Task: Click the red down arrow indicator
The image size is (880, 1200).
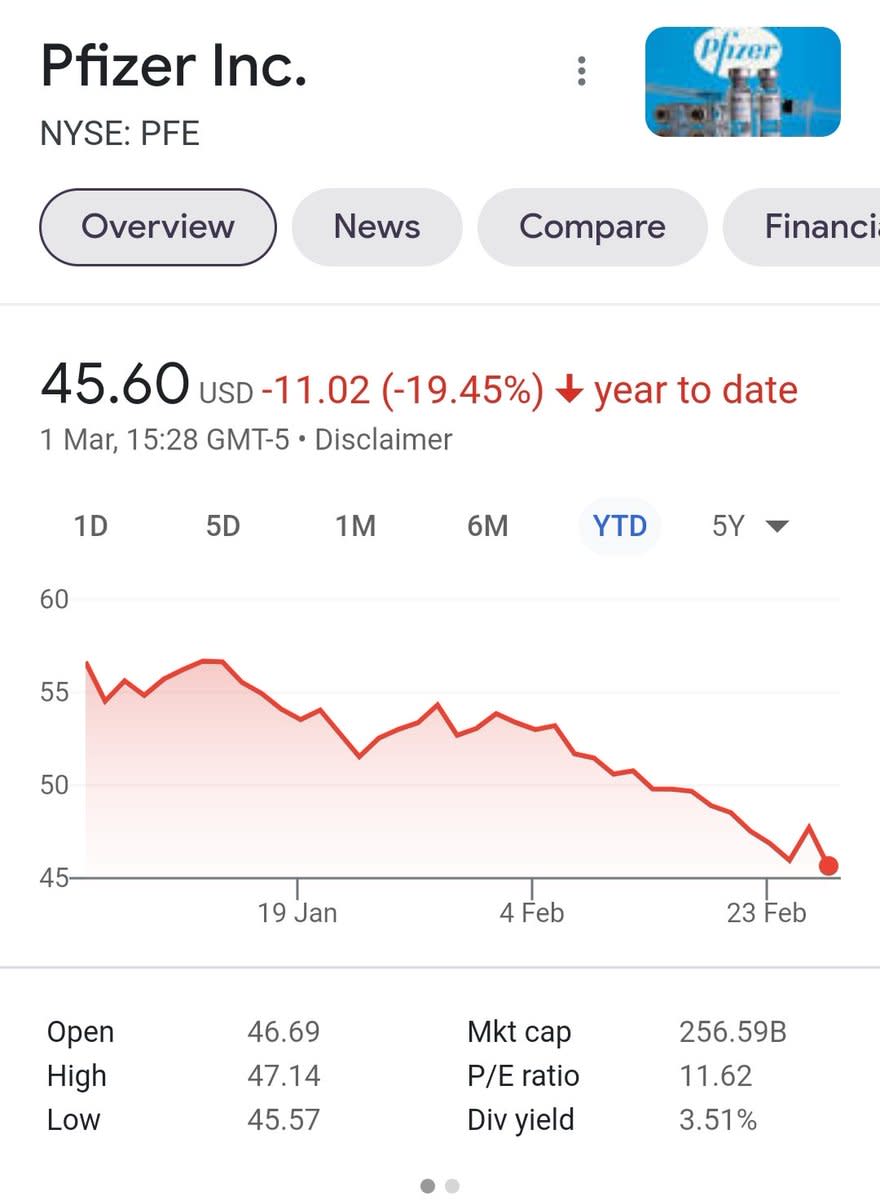Action: [568, 391]
